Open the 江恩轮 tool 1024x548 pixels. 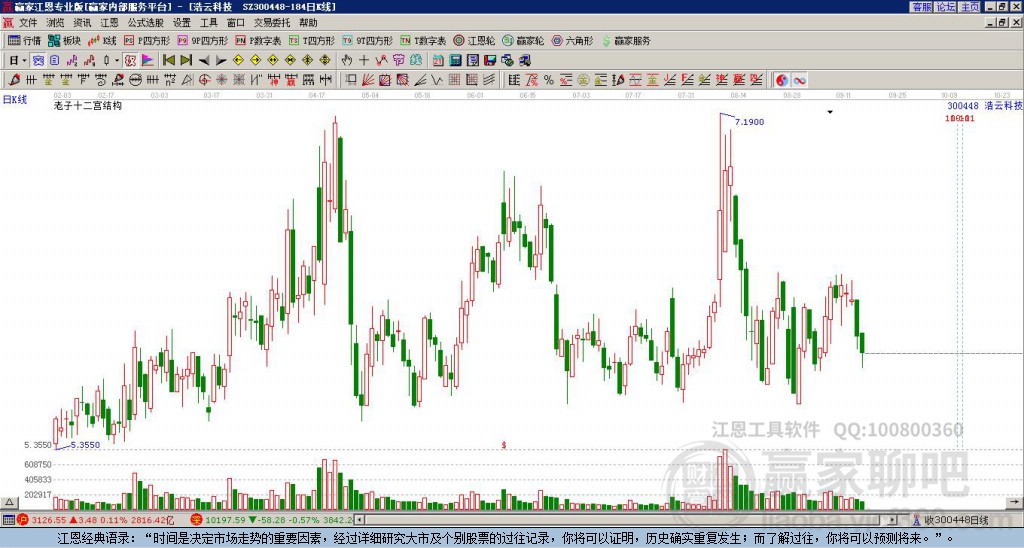(x=474, y=40)
